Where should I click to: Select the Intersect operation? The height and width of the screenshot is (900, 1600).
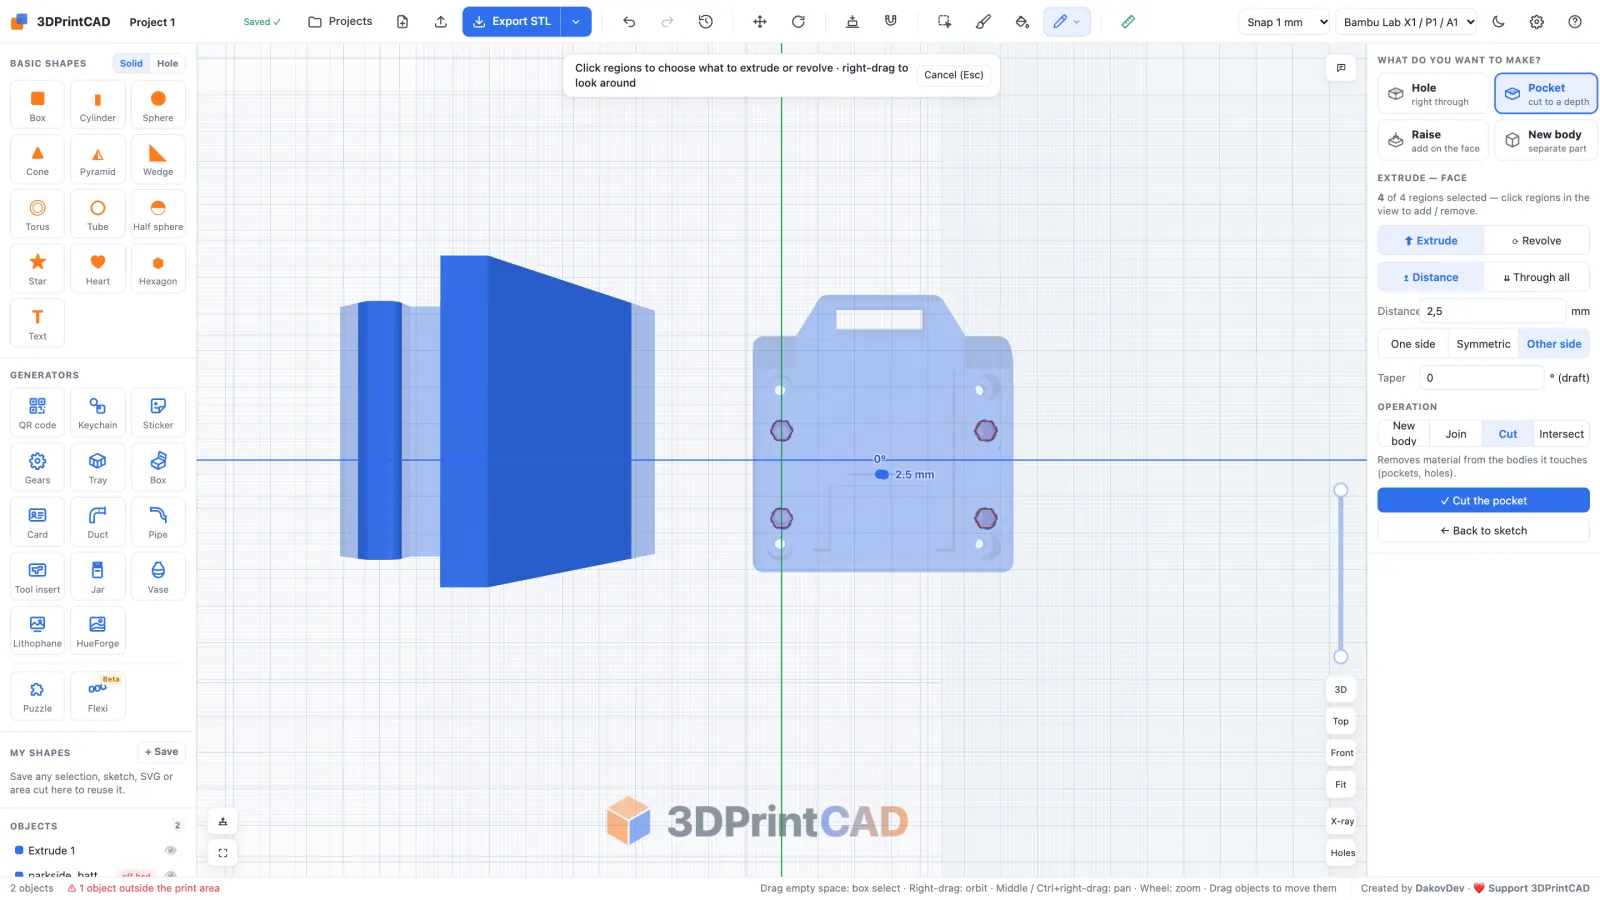(1561, 434)
